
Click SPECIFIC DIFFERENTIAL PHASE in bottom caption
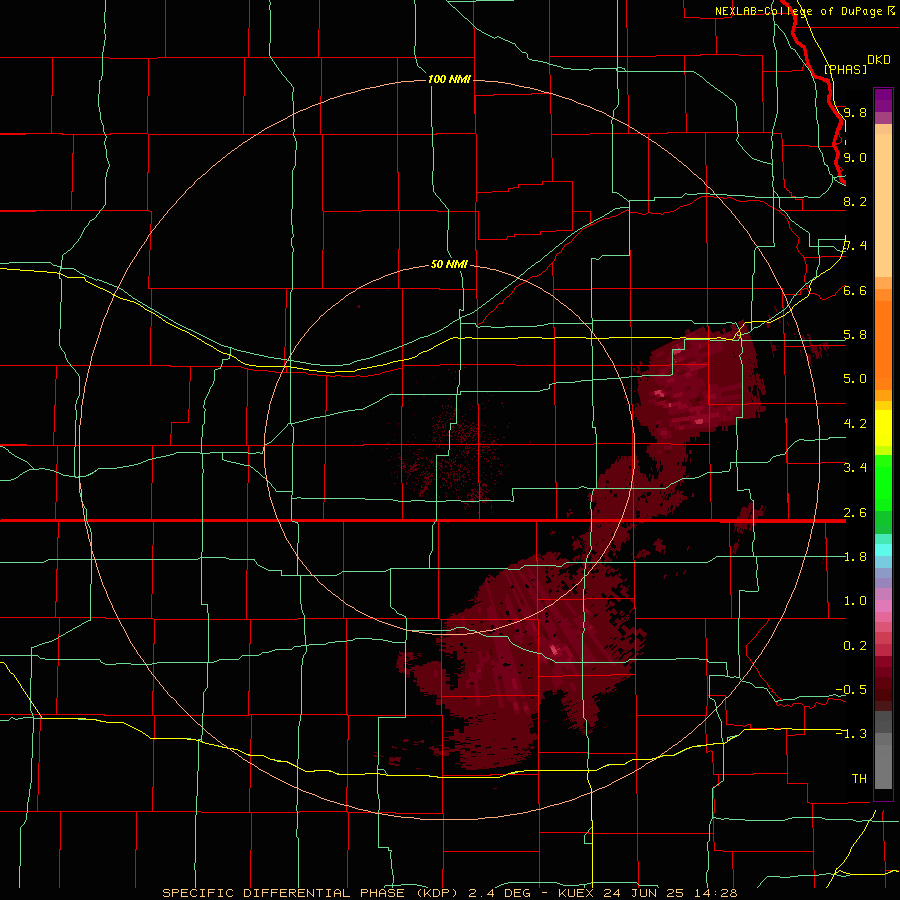tap(284, 893)
